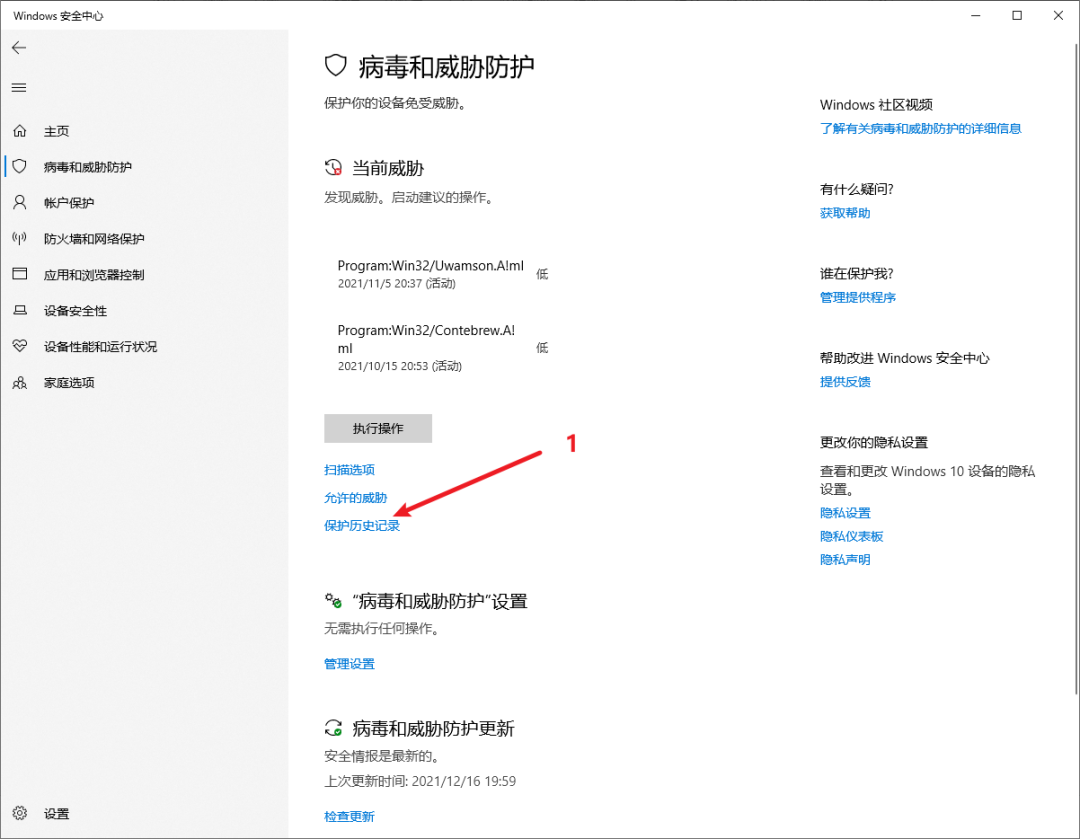1080x839 pixels.
Task: Select the 设备安全性 laptop icon
Action: click(x=20, y=311)
